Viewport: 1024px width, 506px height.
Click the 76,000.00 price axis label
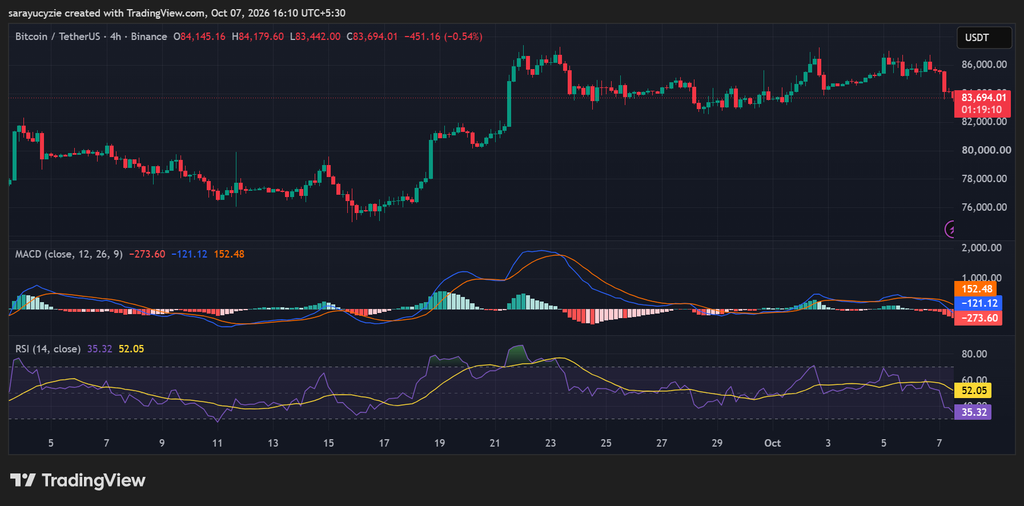pyautogui.click(x=982, y=208)
